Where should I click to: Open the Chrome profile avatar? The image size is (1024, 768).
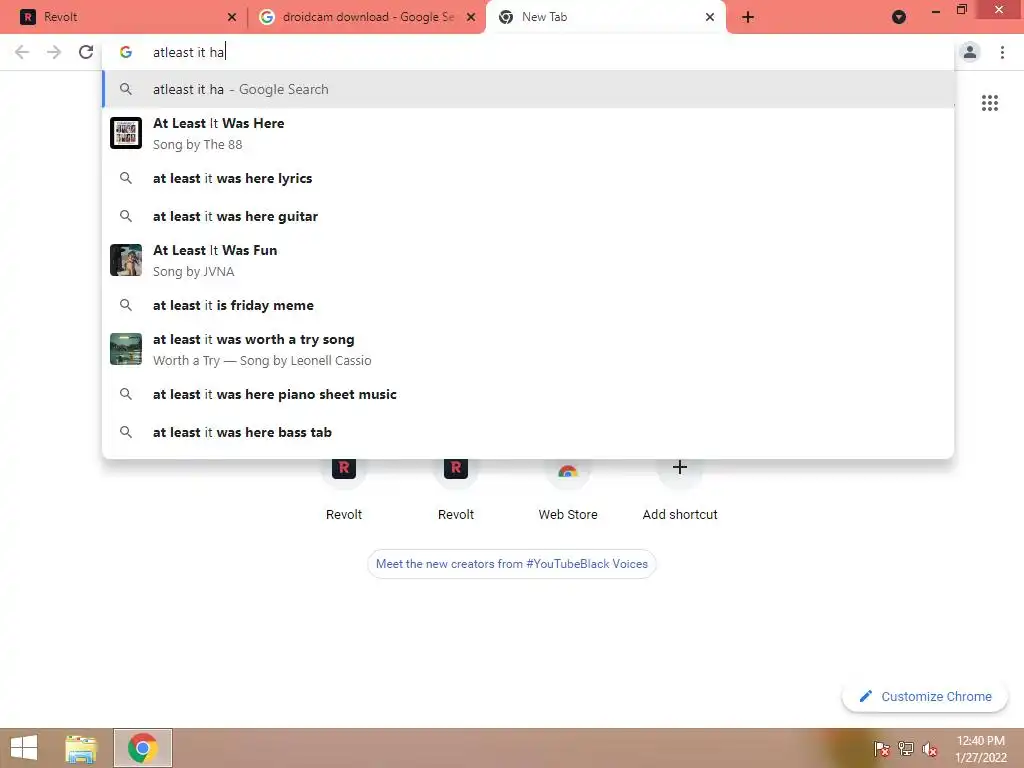(970, 52)
